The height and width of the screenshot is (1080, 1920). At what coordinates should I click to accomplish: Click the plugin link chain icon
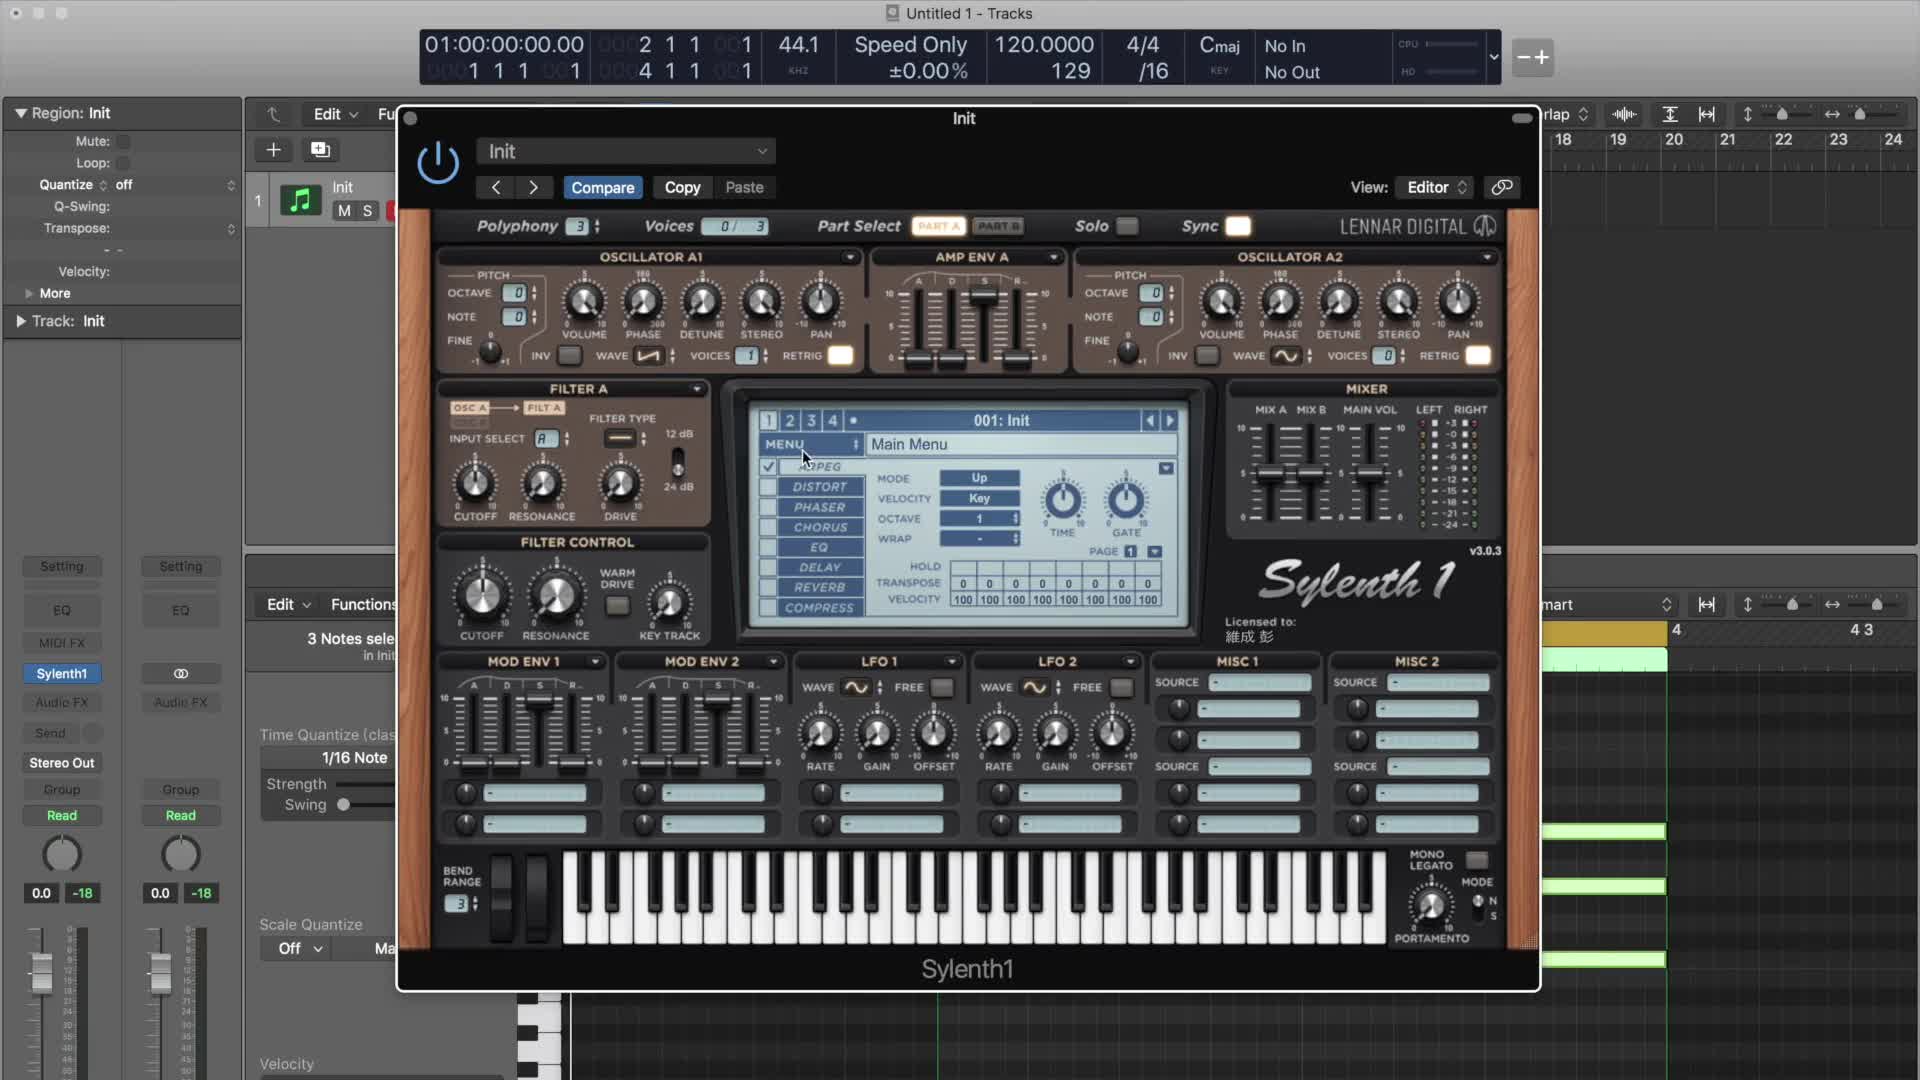click(x=1501, y=187)
